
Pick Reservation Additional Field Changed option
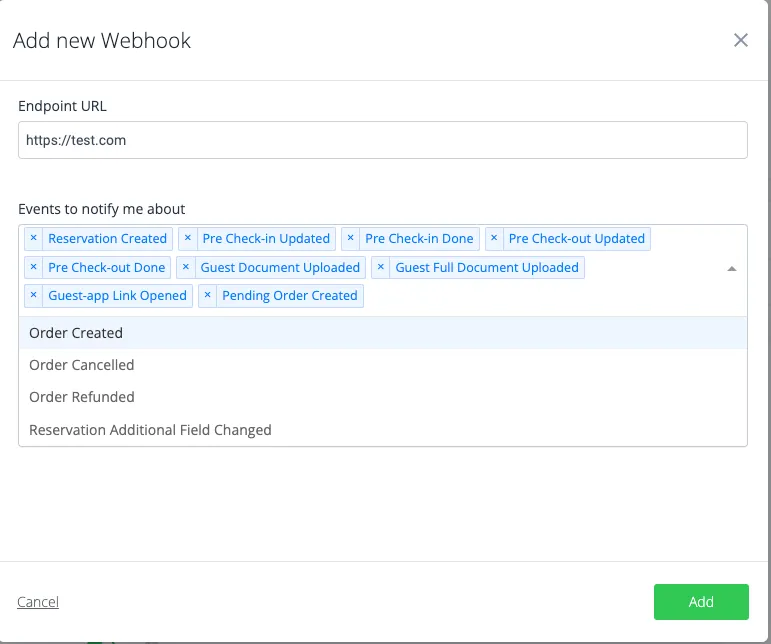(x=383, y=430)
